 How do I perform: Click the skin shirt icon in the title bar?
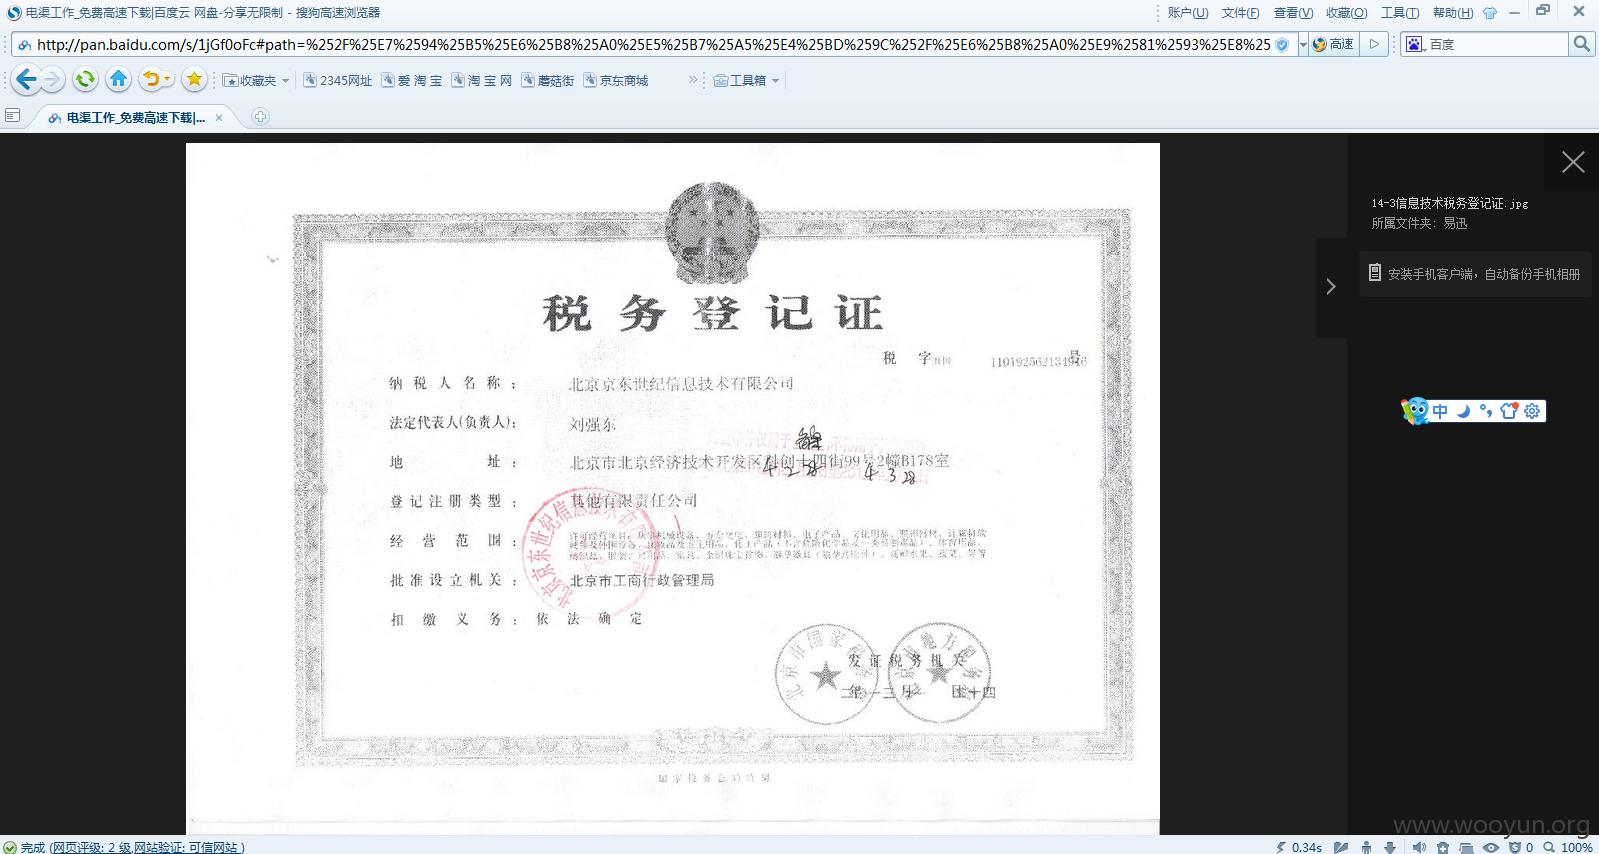coord(1490,13)
